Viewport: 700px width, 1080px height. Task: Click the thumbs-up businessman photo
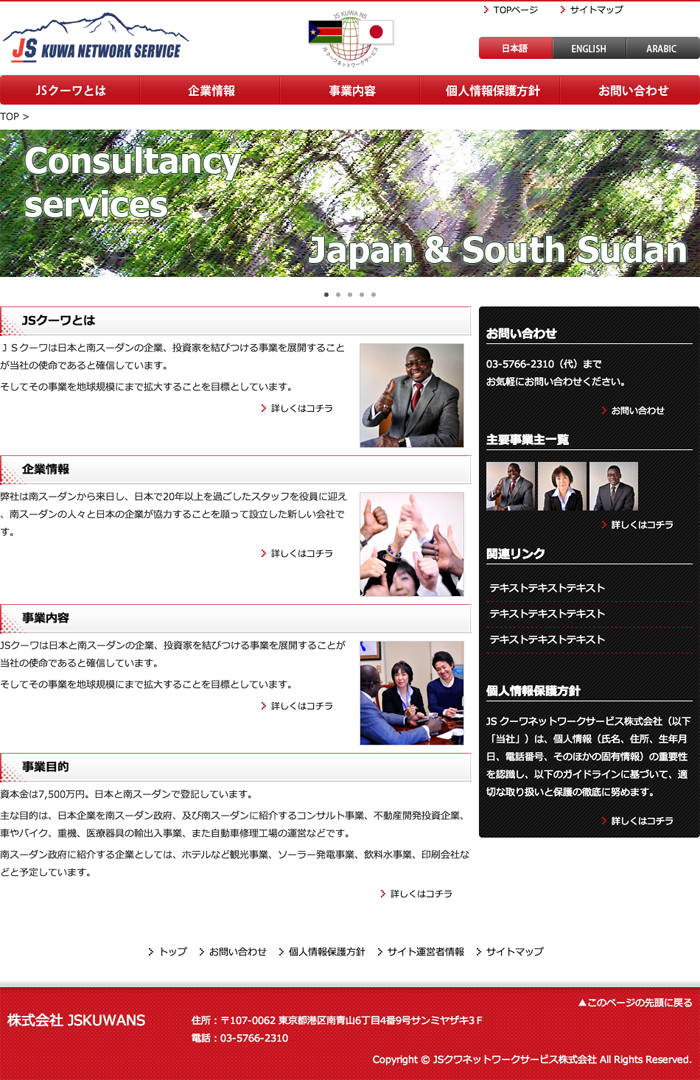[x=412, y=395]
